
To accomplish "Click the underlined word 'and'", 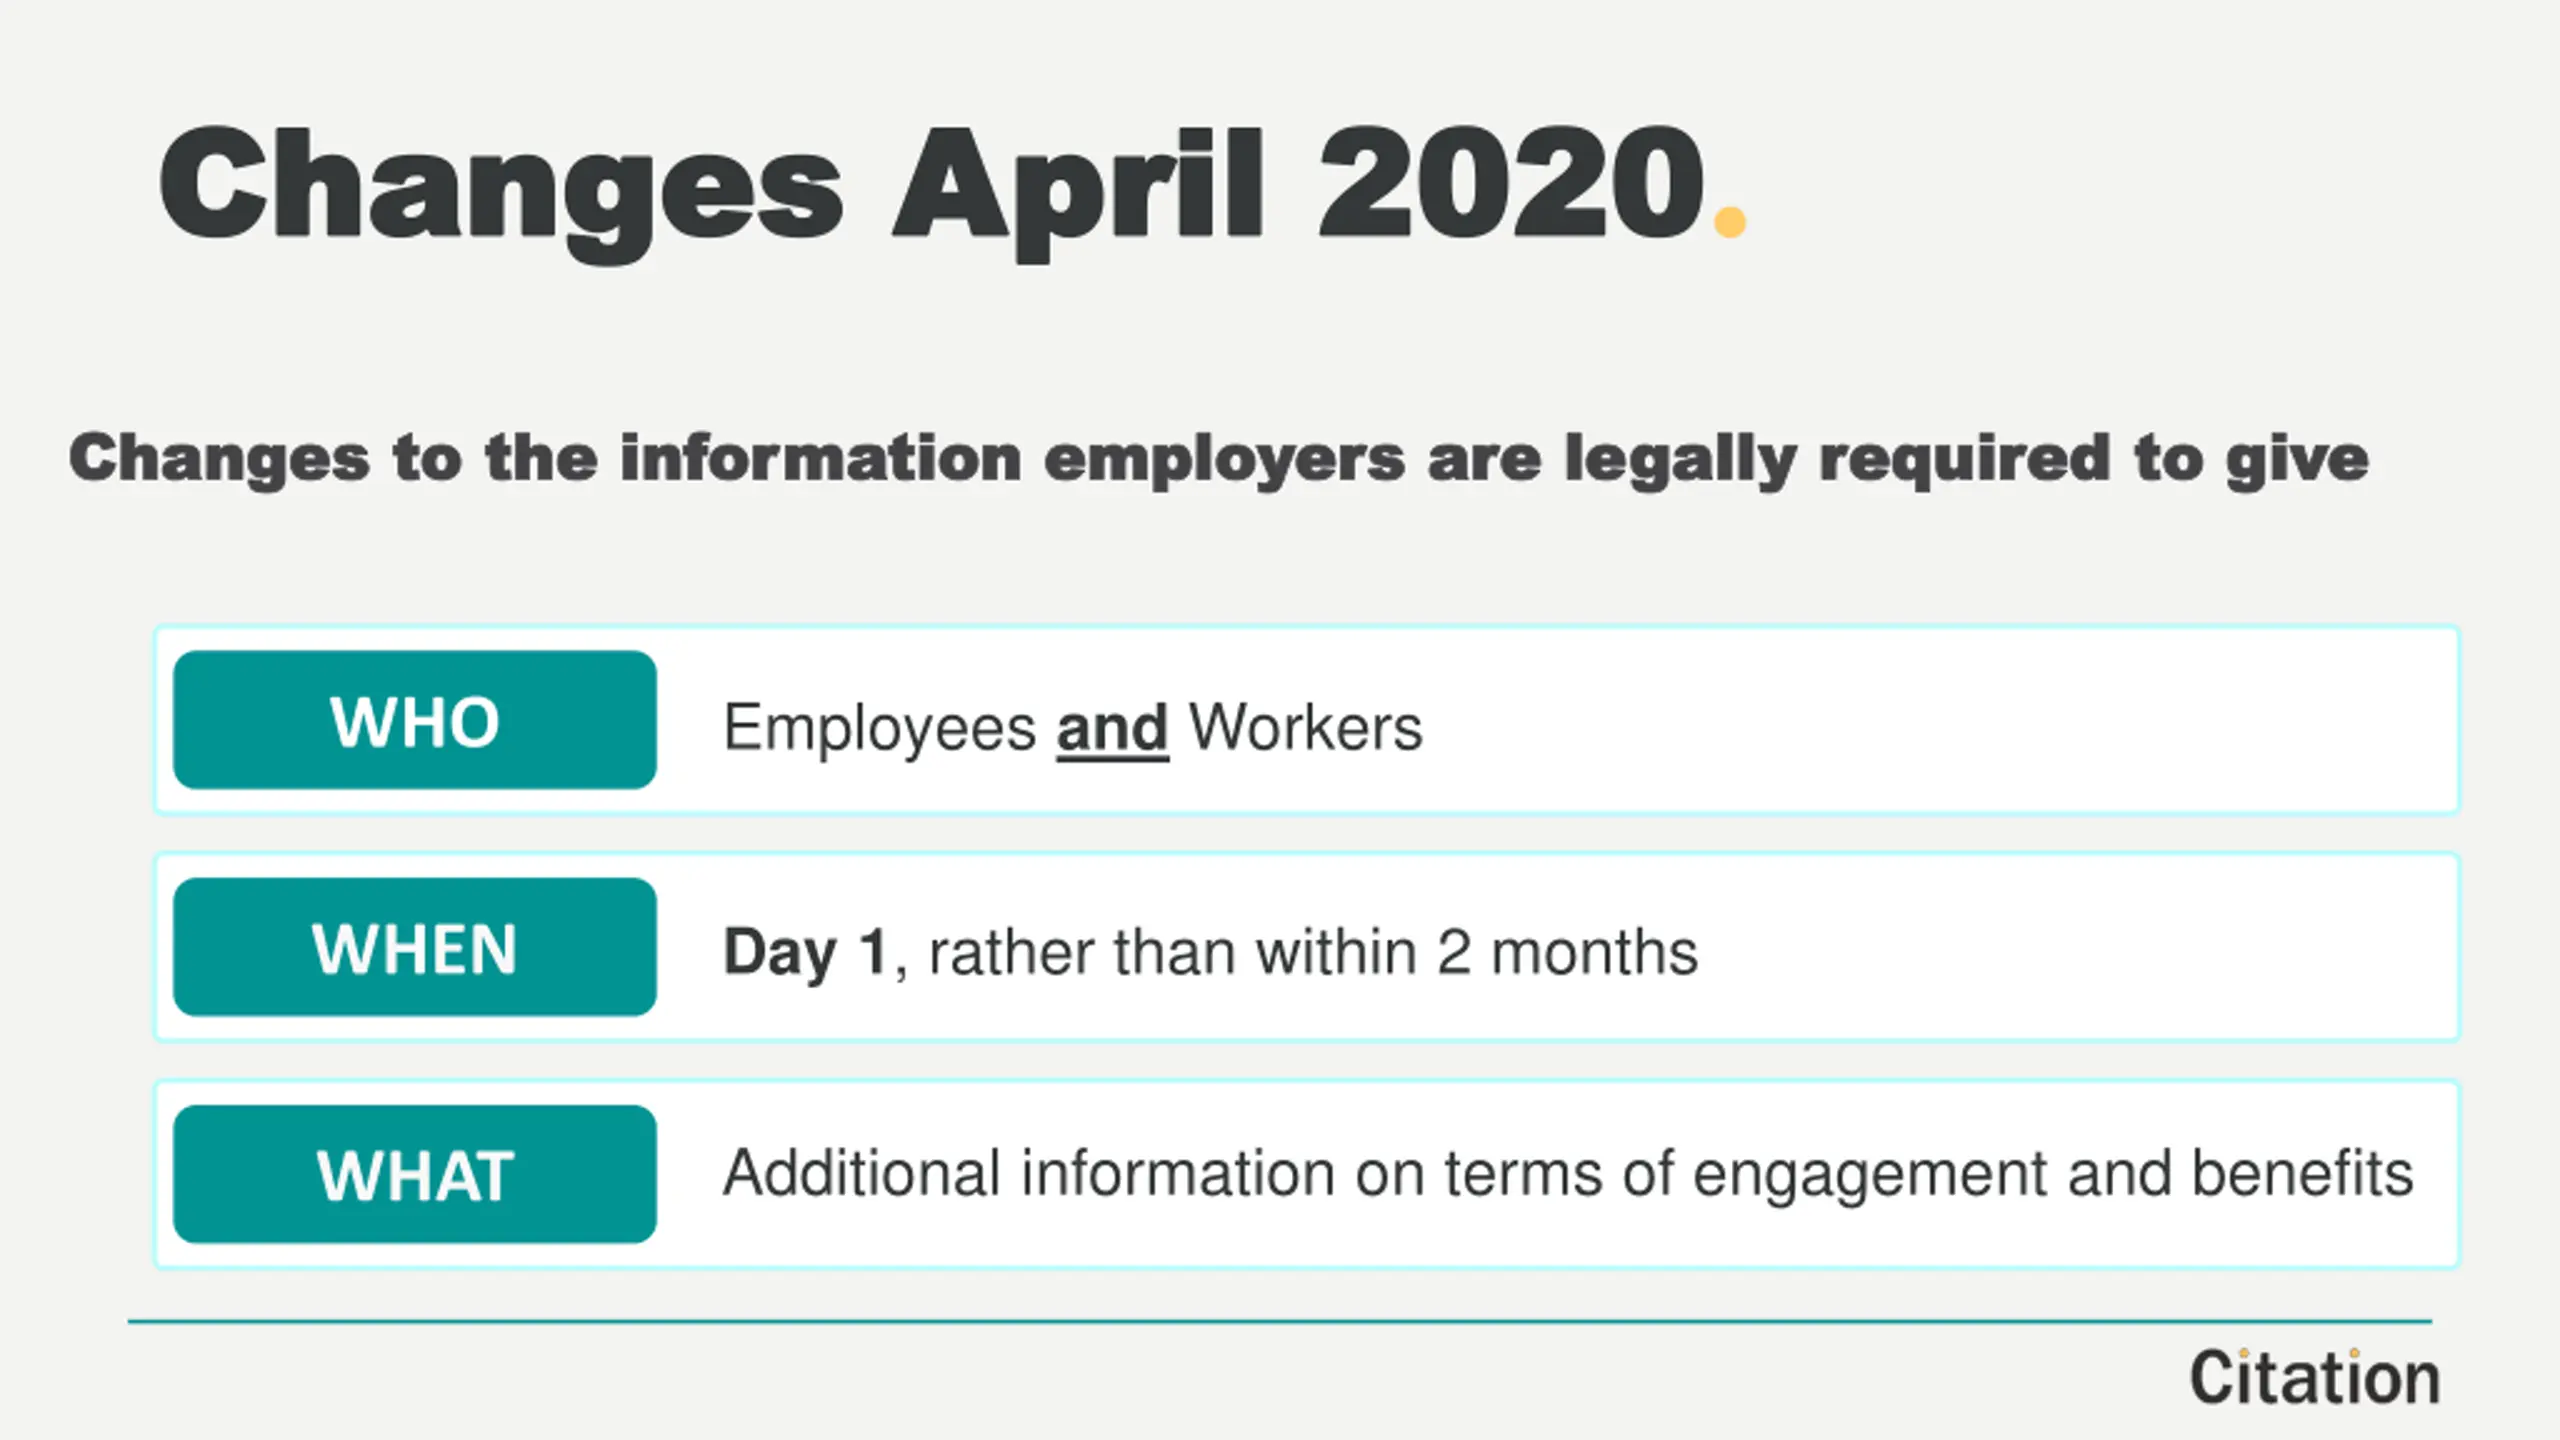I will (1112, 728).
